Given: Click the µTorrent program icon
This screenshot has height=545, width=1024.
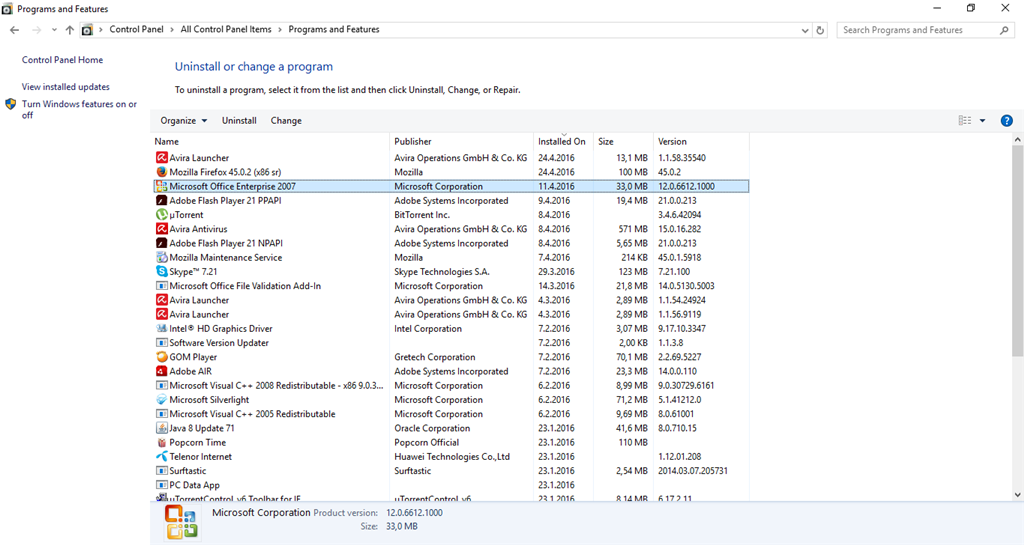Looking at the screenshot, I should 161,215.
